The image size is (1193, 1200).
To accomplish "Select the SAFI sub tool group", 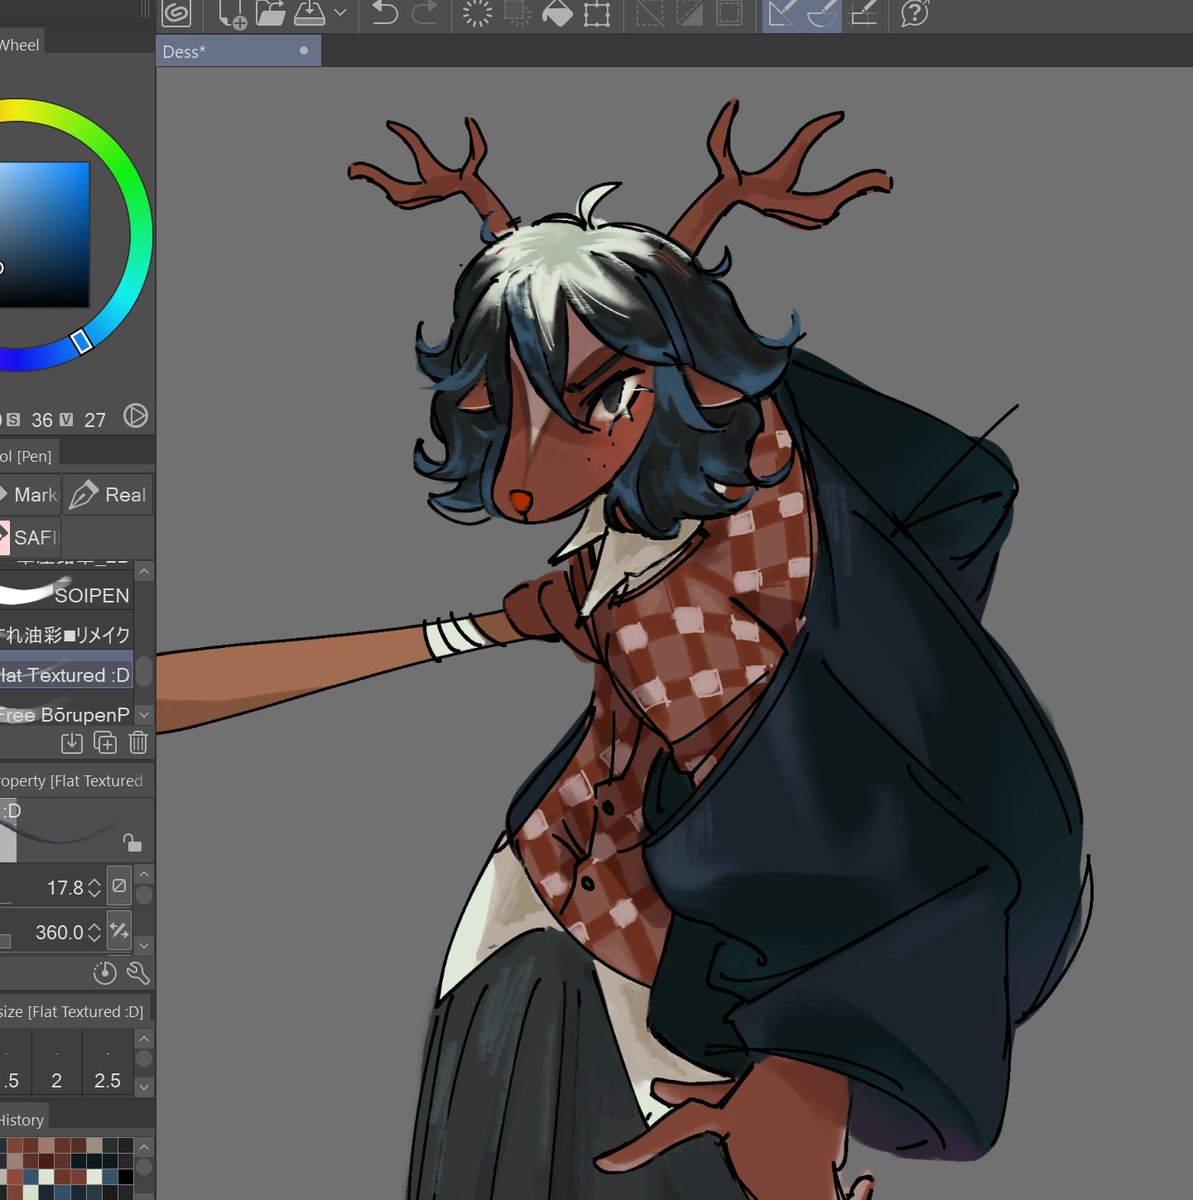I will pos(30,537).
